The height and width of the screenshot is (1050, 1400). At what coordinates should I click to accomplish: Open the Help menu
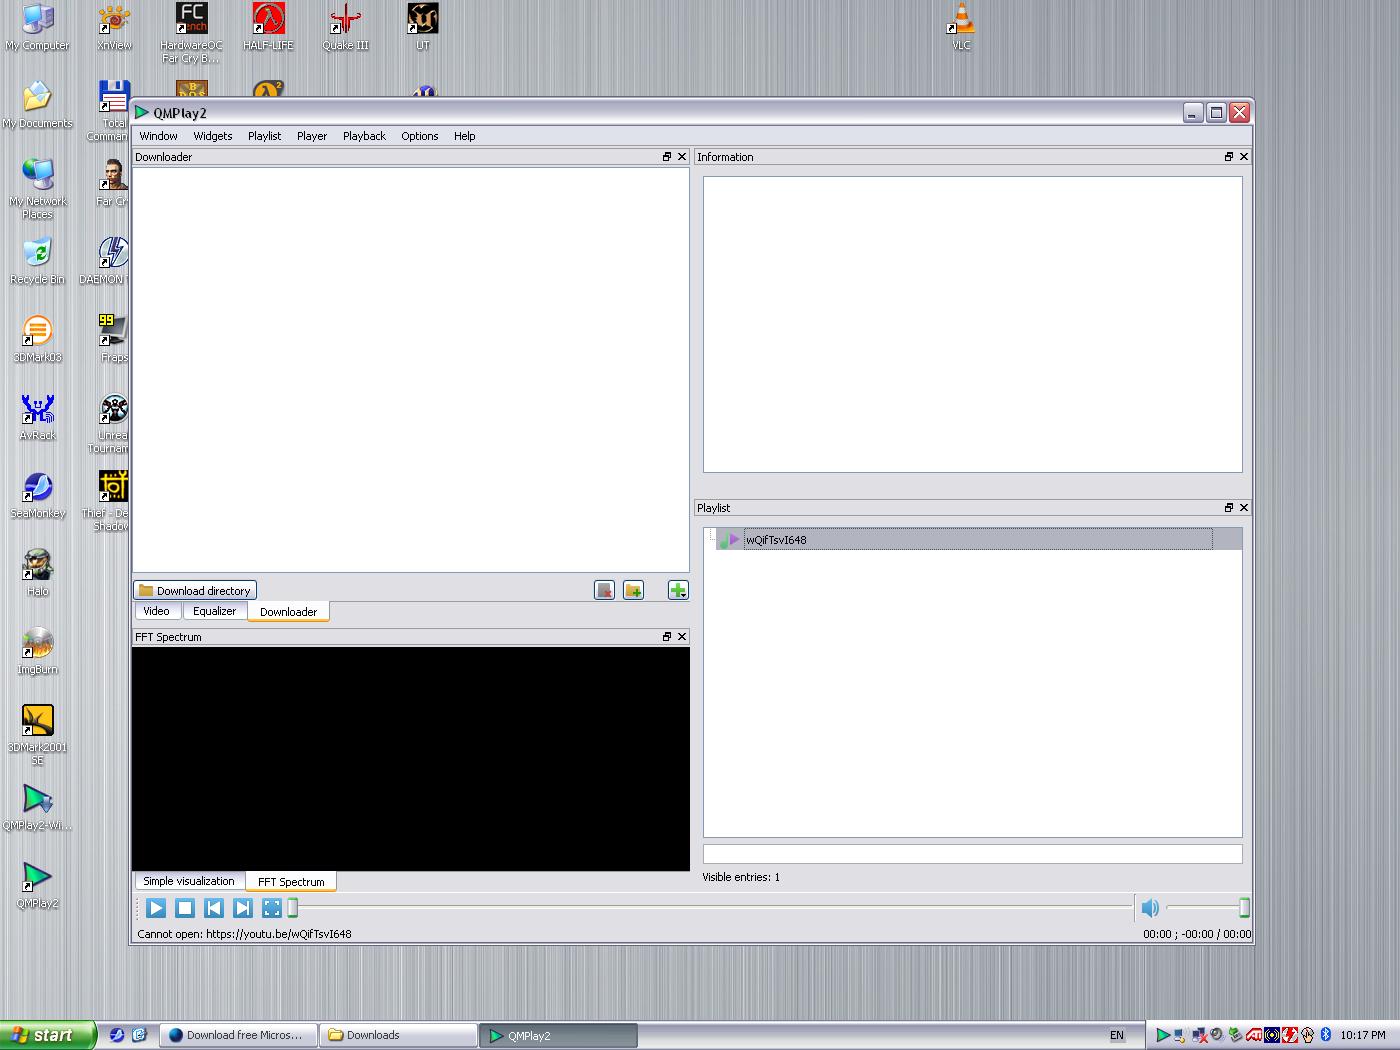pos(465,136)
